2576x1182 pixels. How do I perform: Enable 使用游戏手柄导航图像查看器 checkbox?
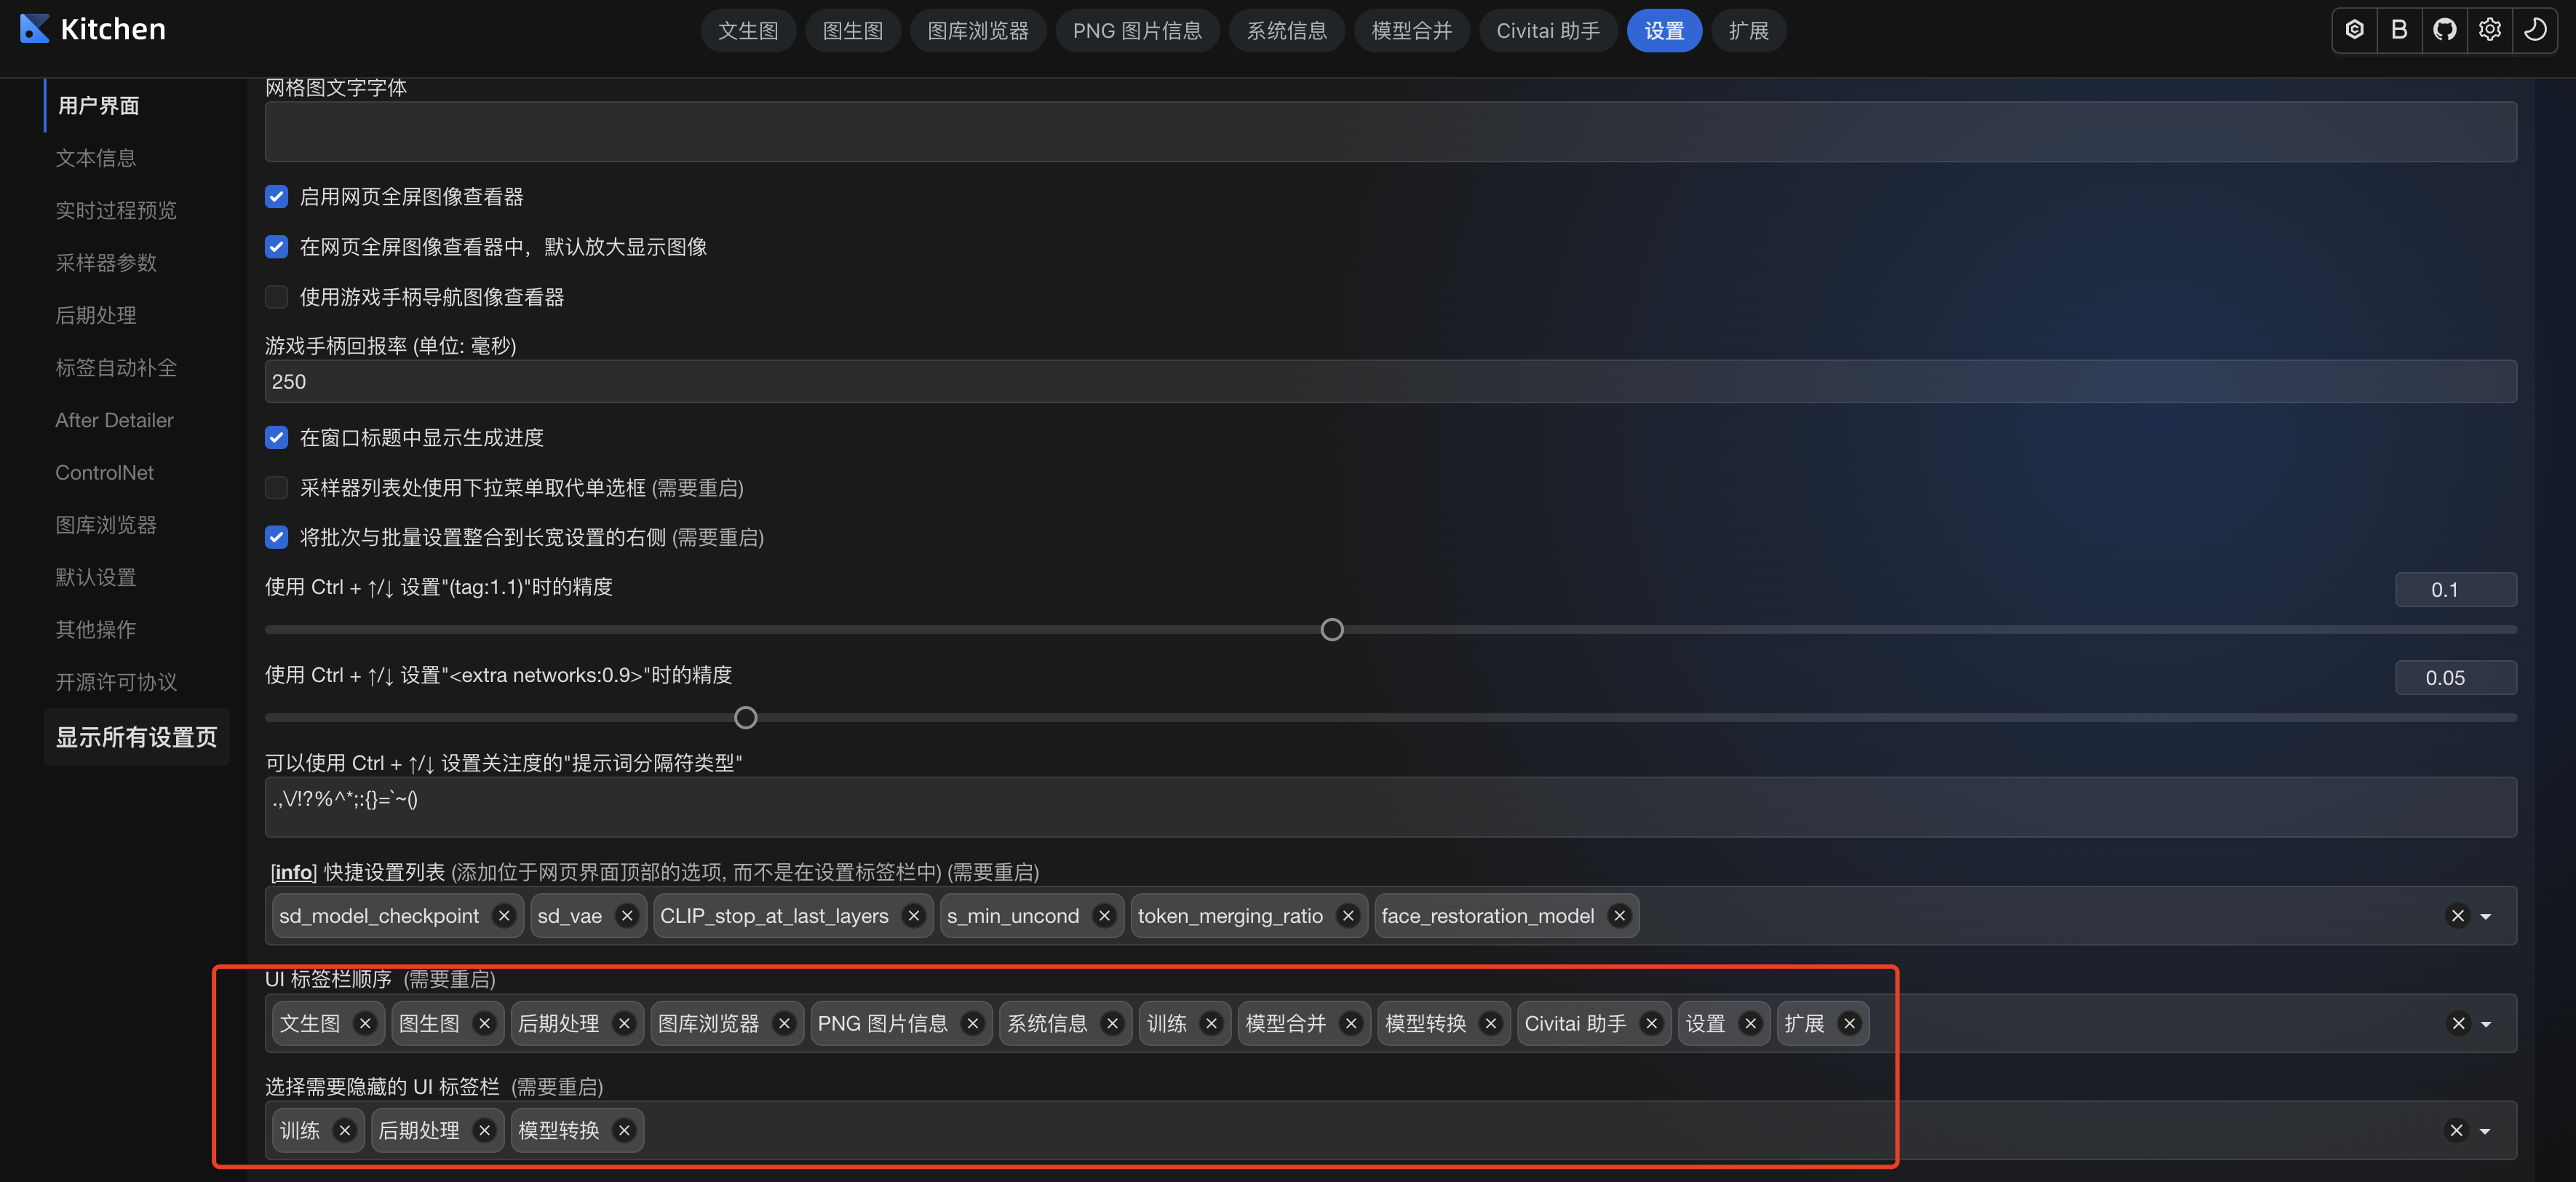pyautogui.click(x=276, y=296)
